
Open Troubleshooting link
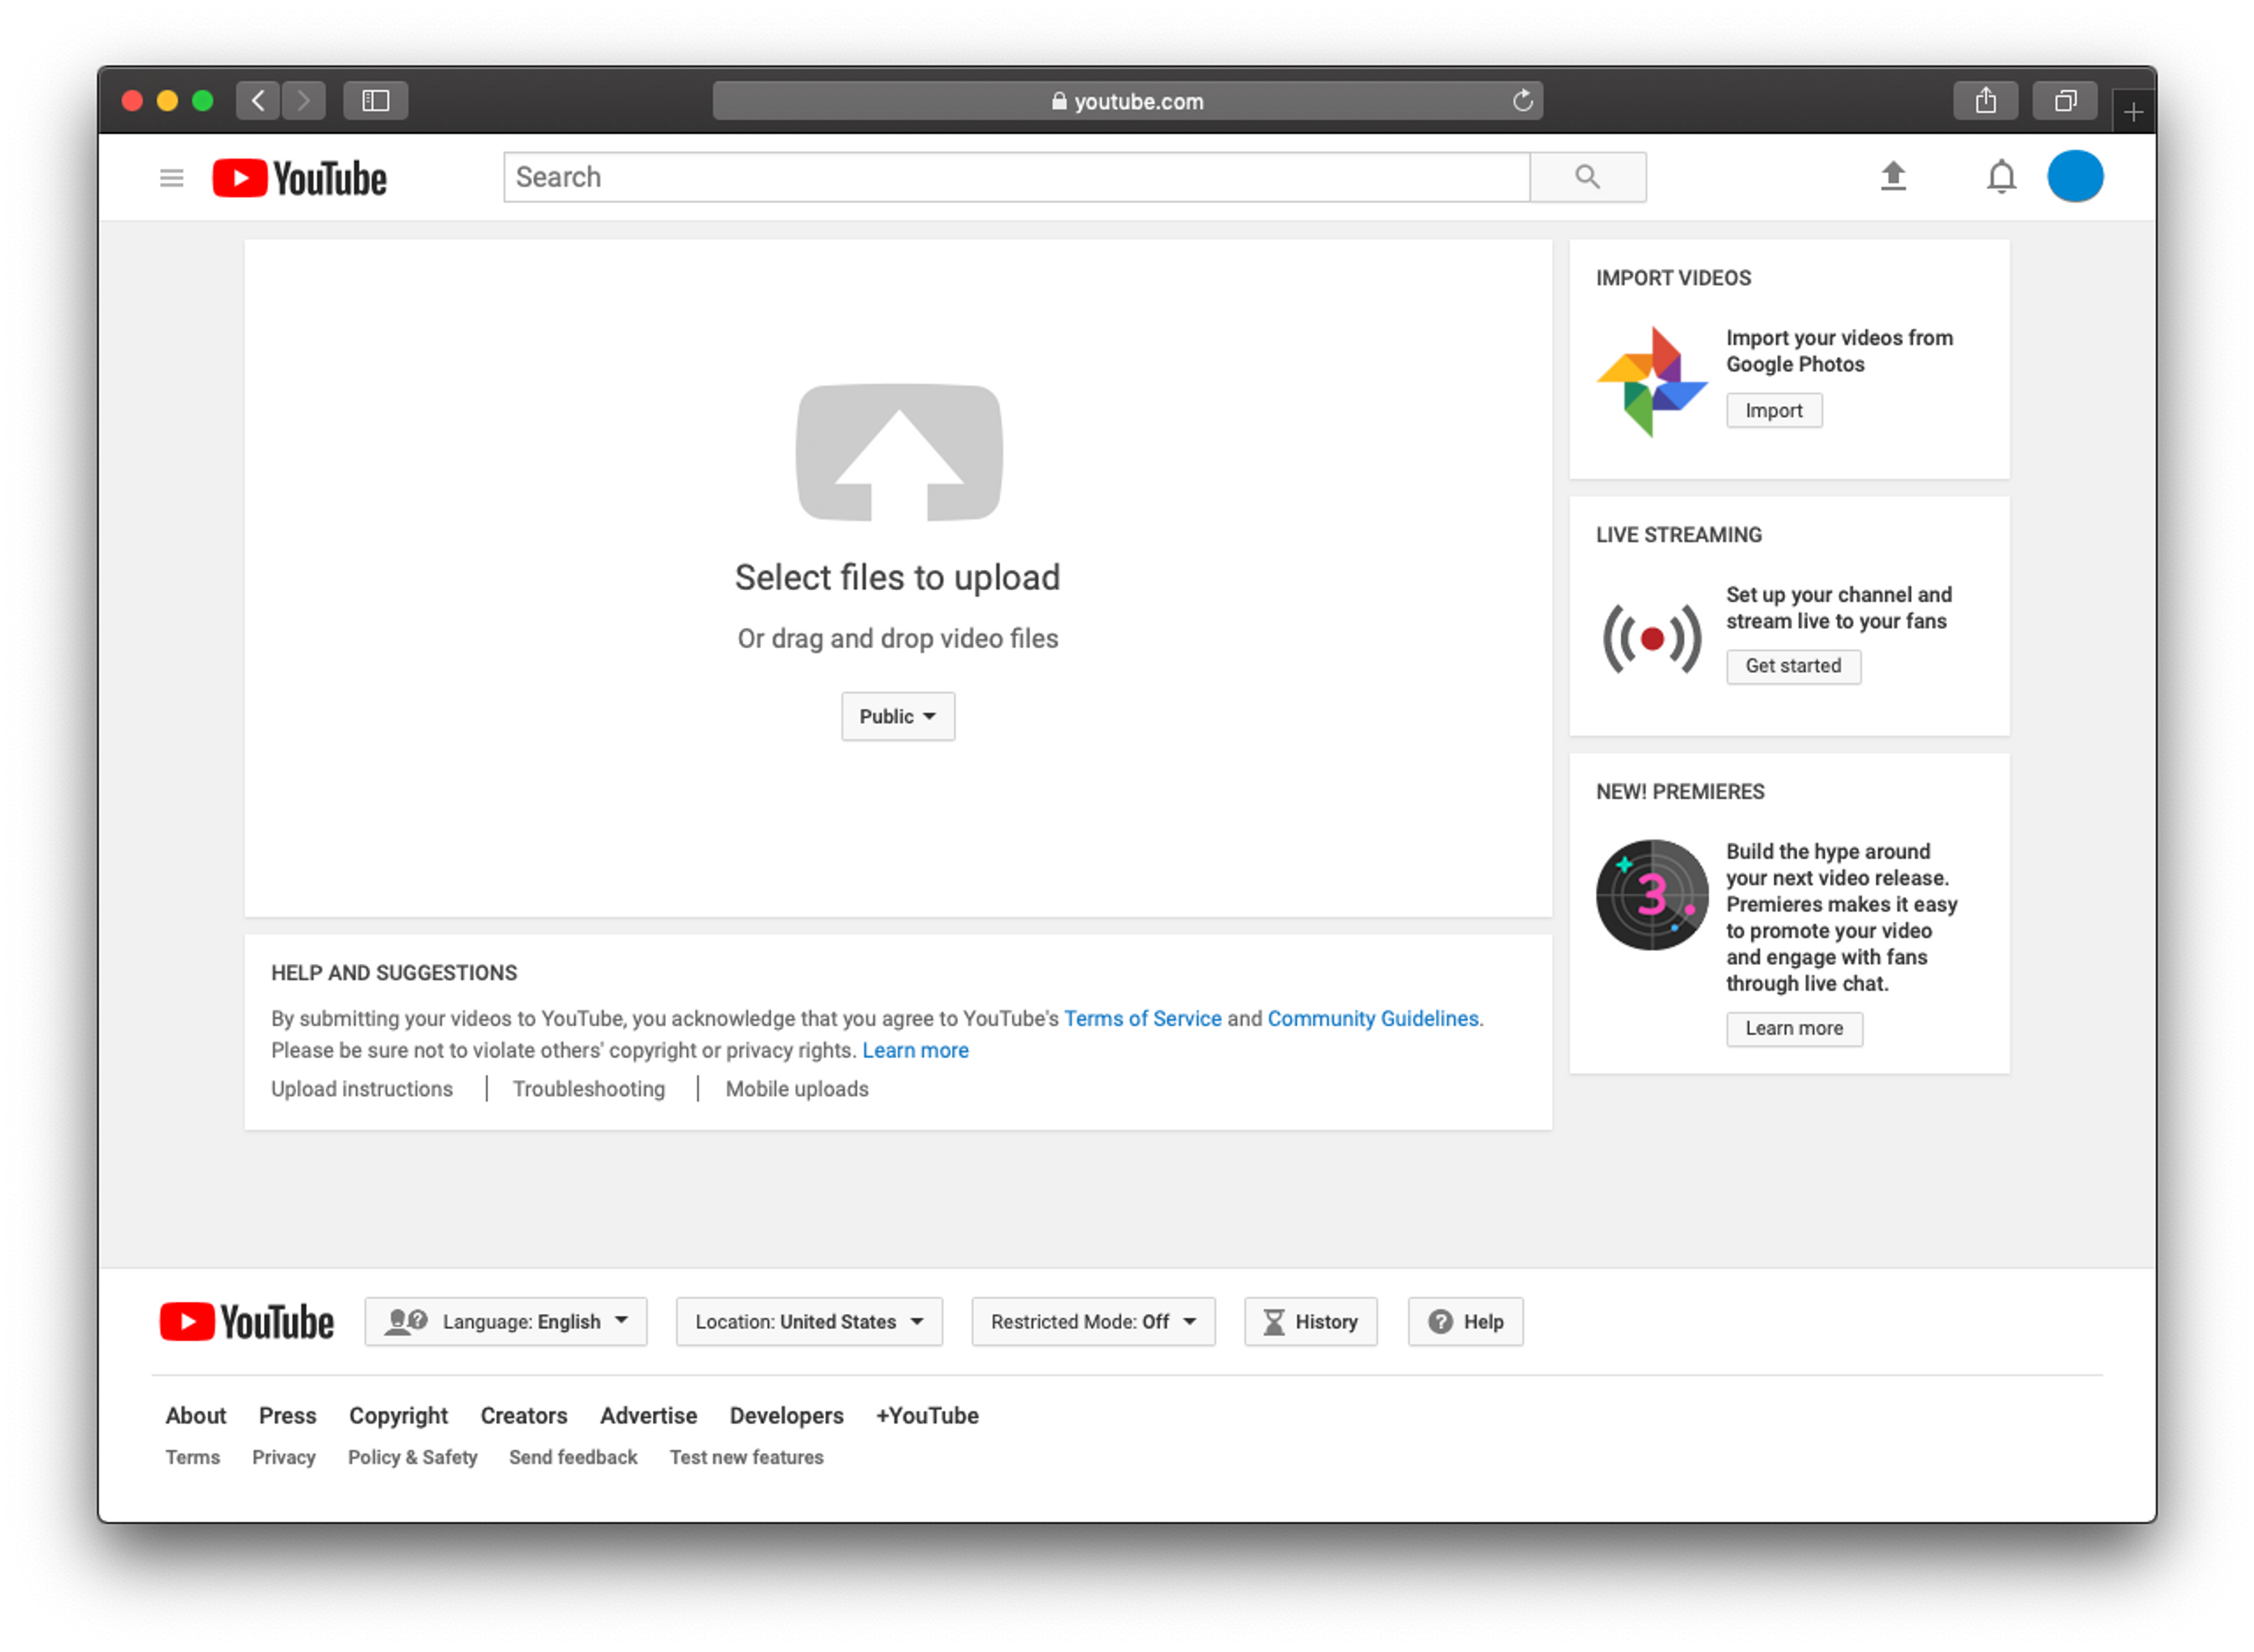coord(588,1089)
